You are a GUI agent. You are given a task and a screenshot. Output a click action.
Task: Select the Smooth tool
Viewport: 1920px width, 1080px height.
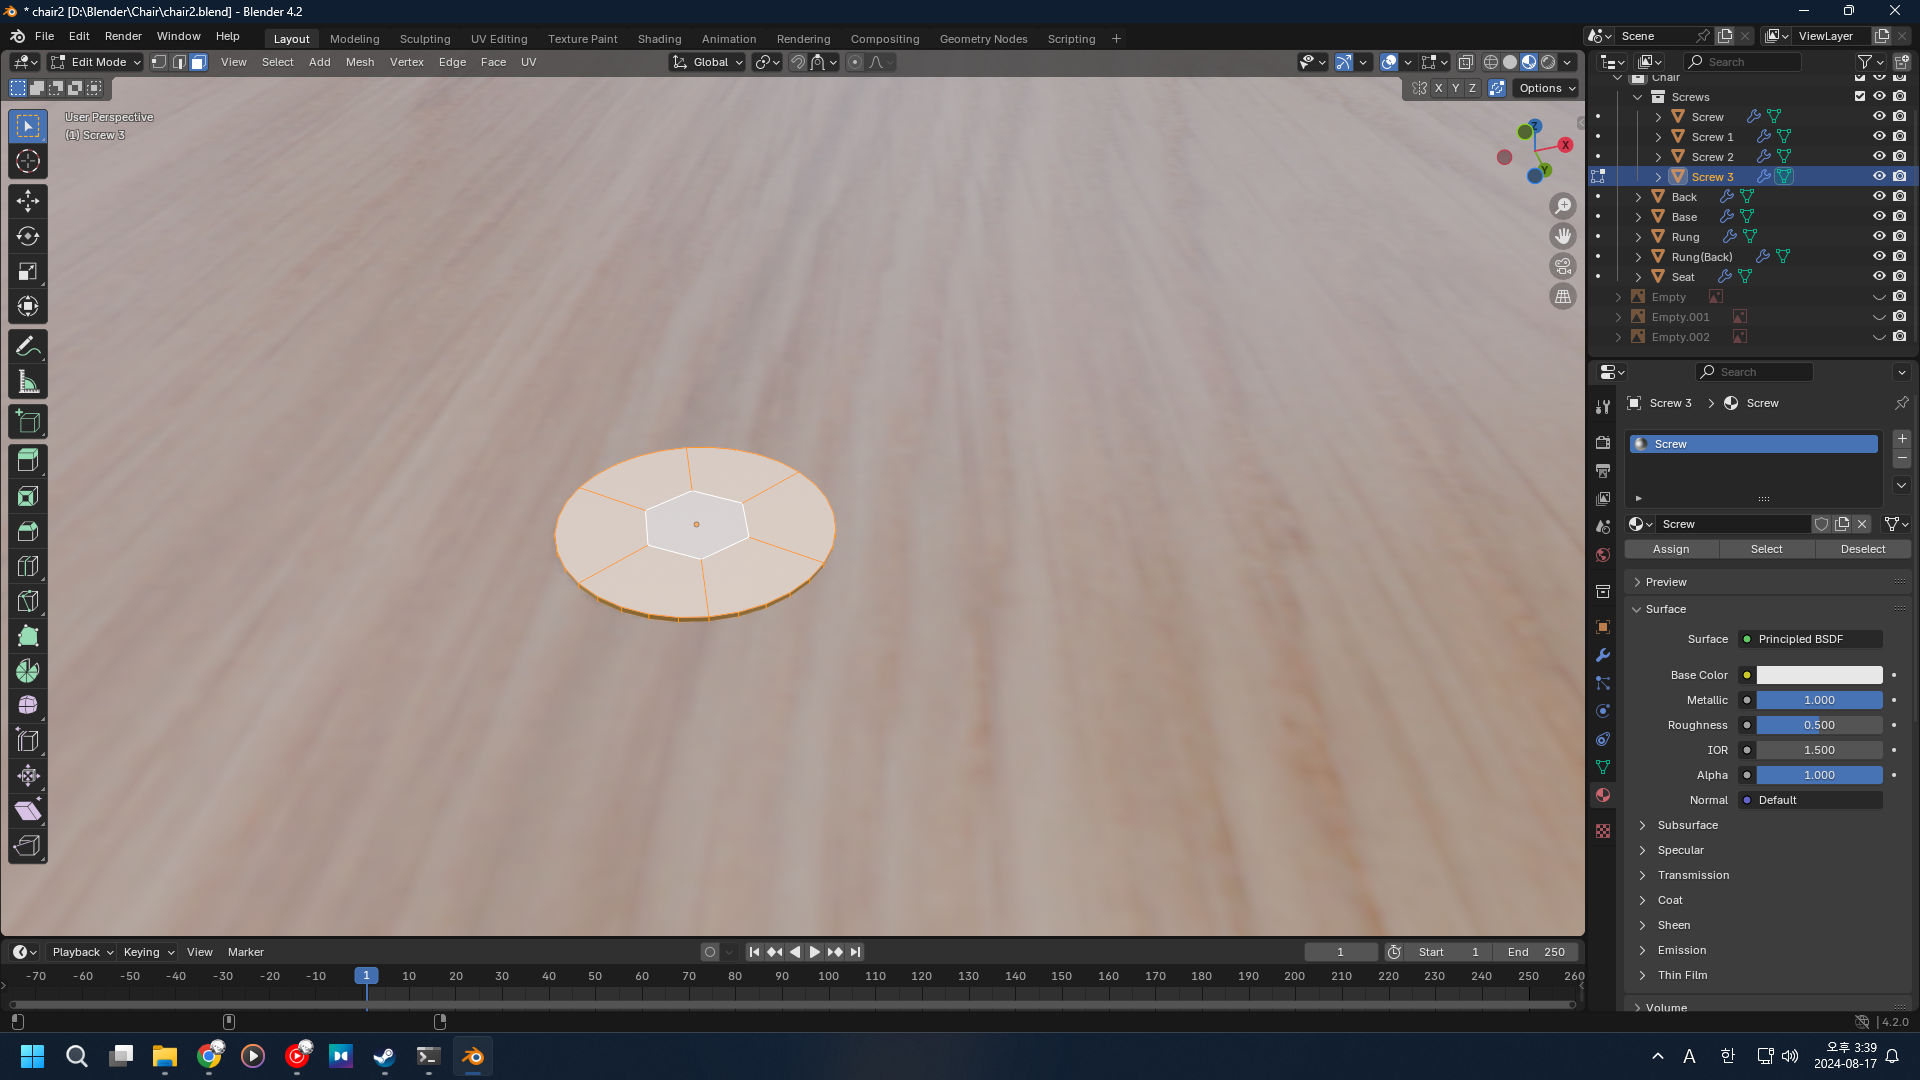pyautogui.click(x=28, y=706)
